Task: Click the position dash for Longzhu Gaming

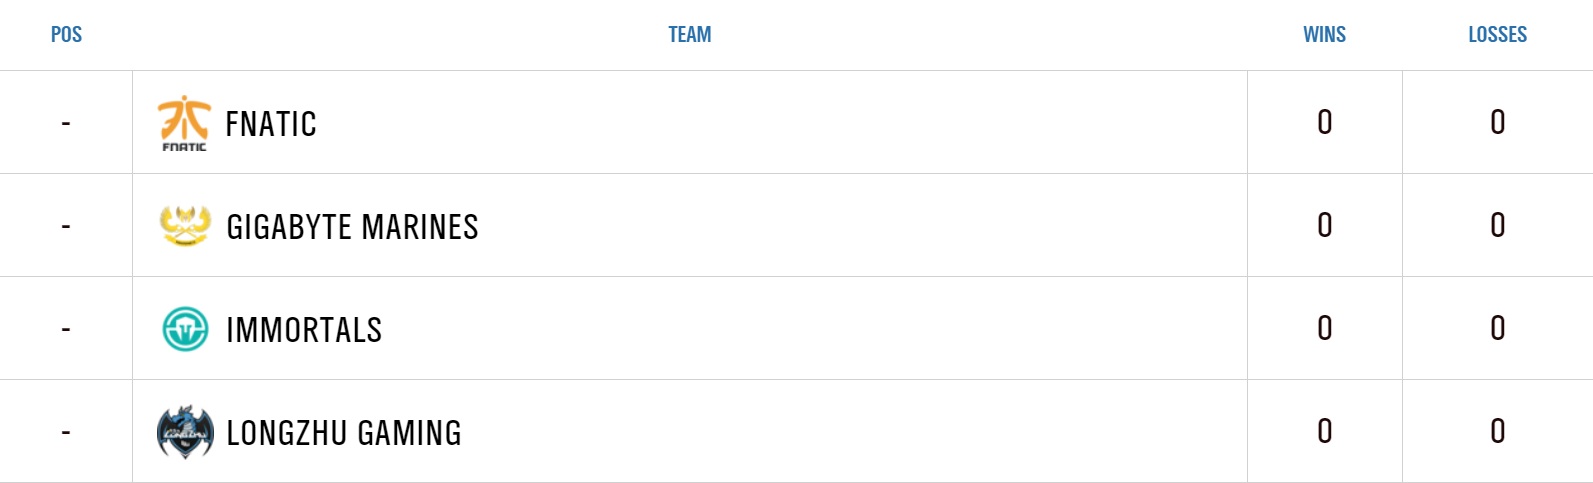Action: (x=66, y=432)
